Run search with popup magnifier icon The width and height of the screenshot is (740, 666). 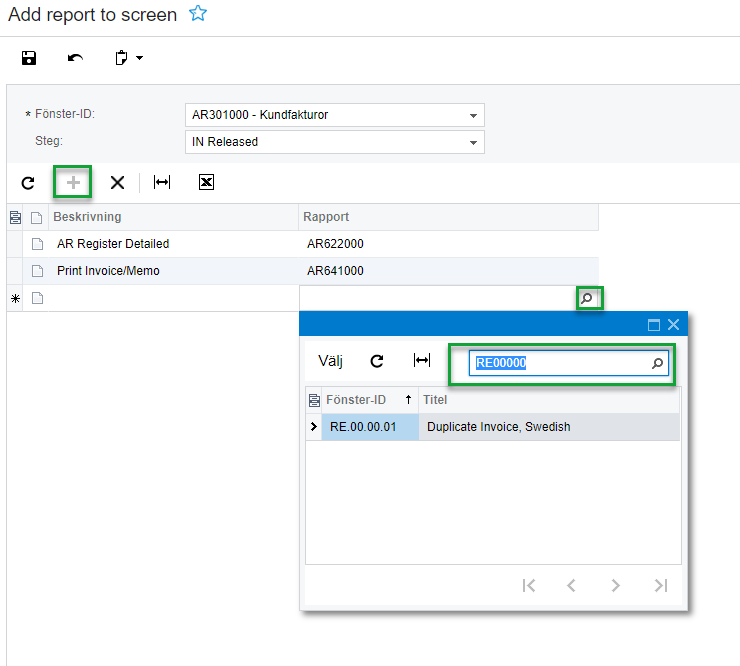657,363
